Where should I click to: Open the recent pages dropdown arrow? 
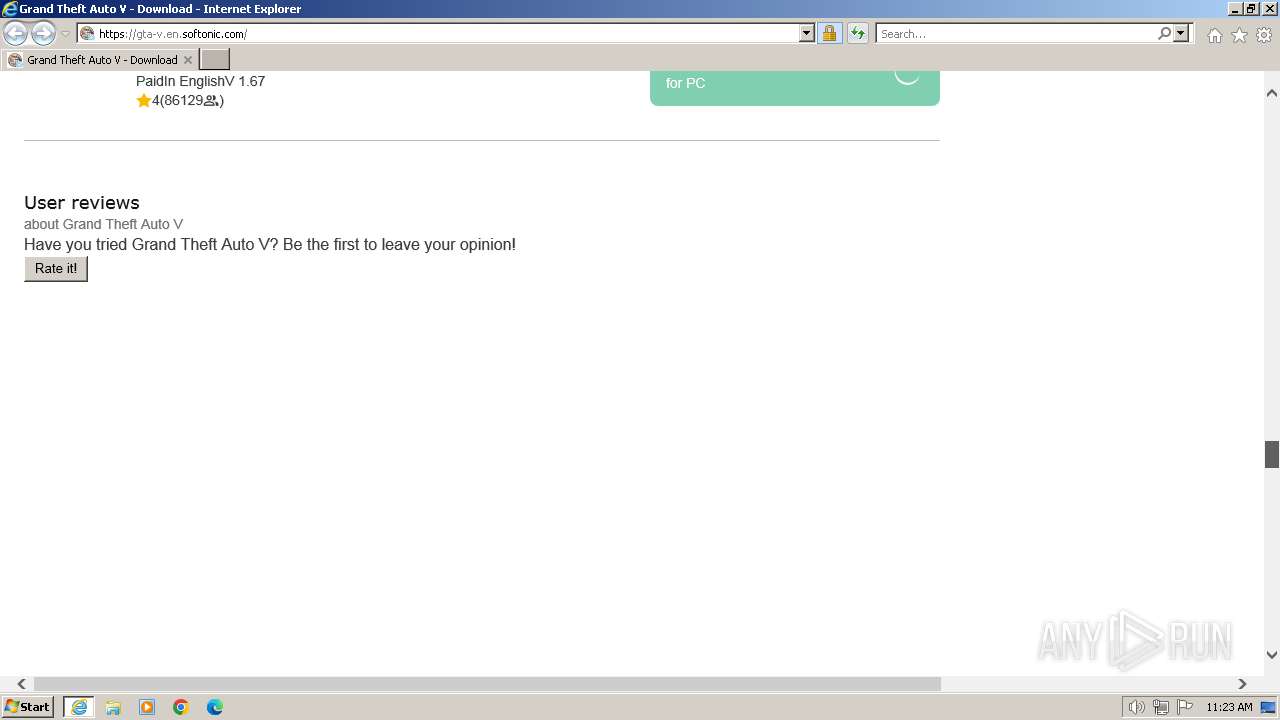click(66, 34)
